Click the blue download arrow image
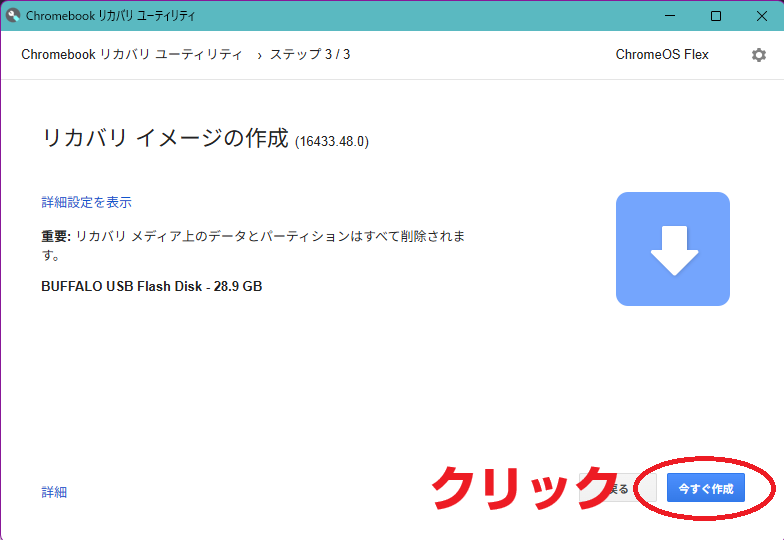Image resolution: width=784 pixels, height=540 pixels. [x=672, y=249]
